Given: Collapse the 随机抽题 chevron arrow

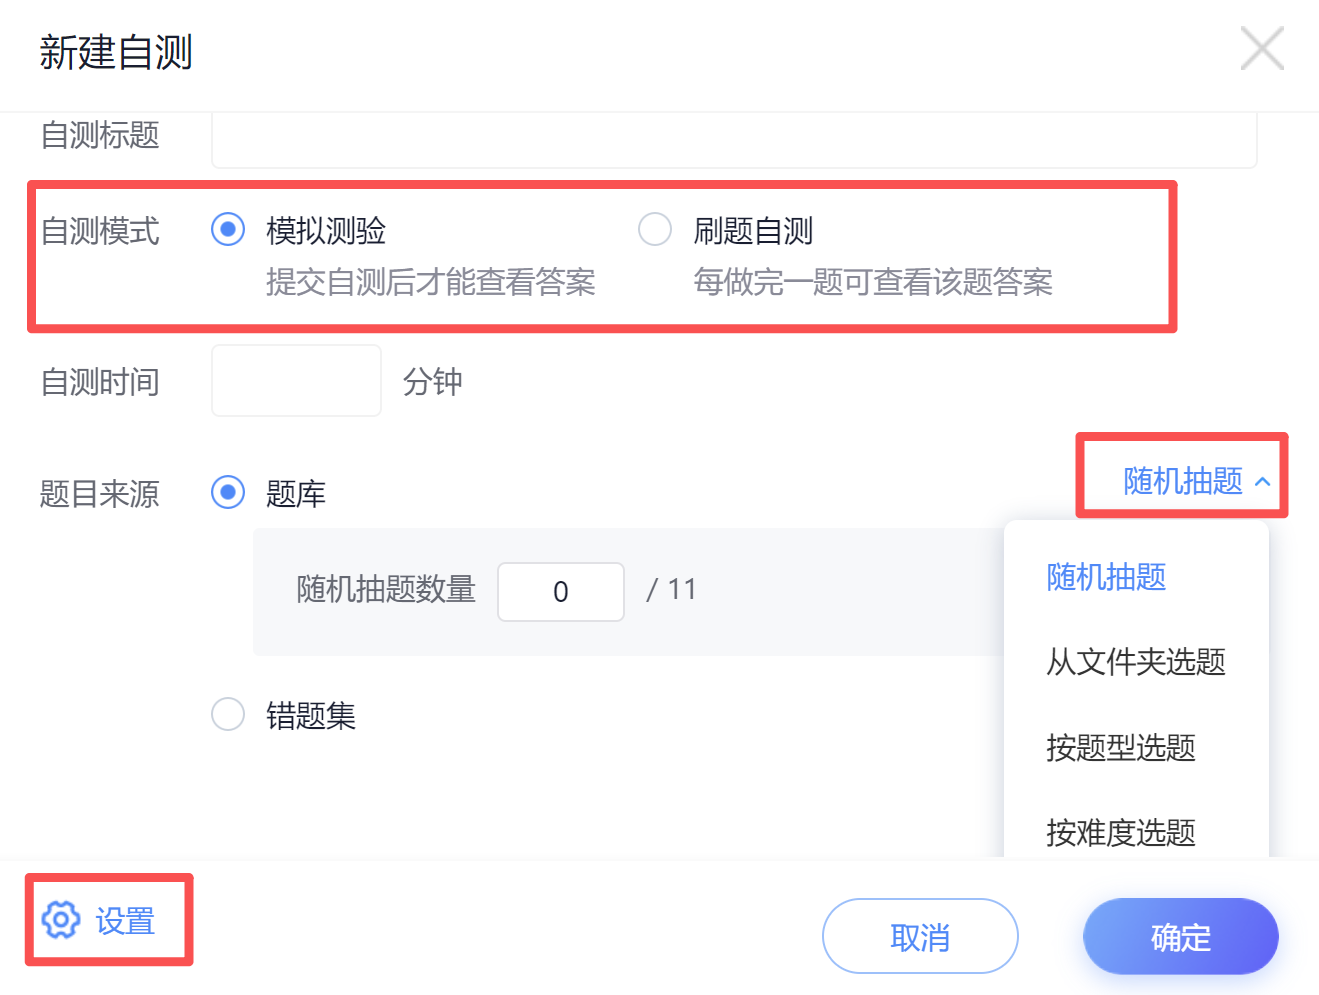Looking at the screenshot, I should [1263, 482].
